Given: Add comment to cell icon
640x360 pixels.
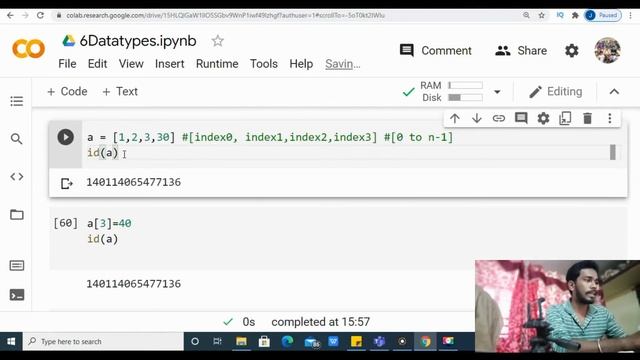Looking at the screenshot, I should pos(521,118).
